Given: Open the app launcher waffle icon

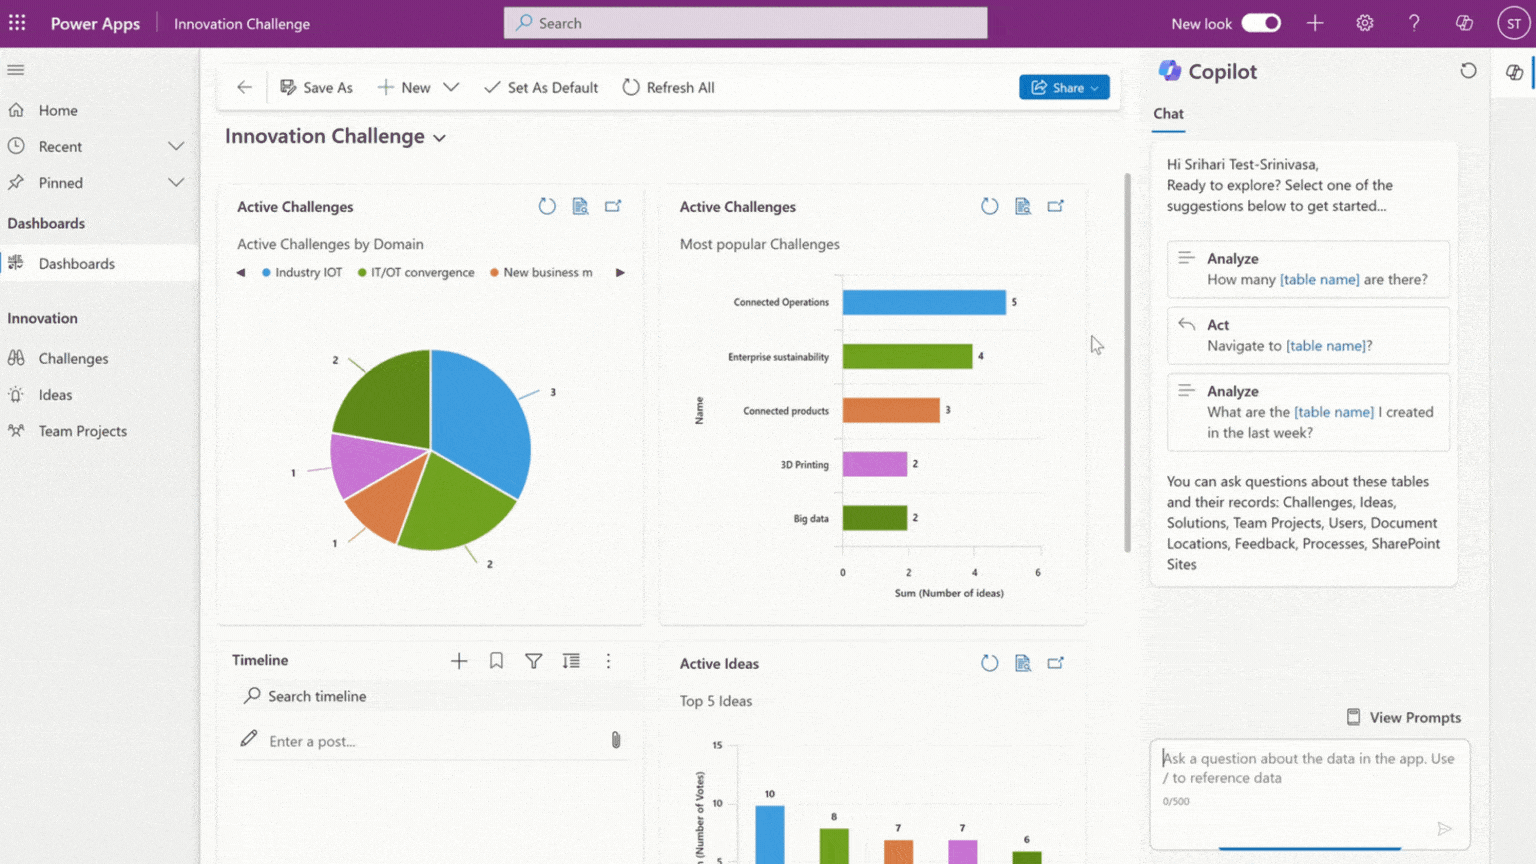Looking at the screenshot, I should point(17,23).
